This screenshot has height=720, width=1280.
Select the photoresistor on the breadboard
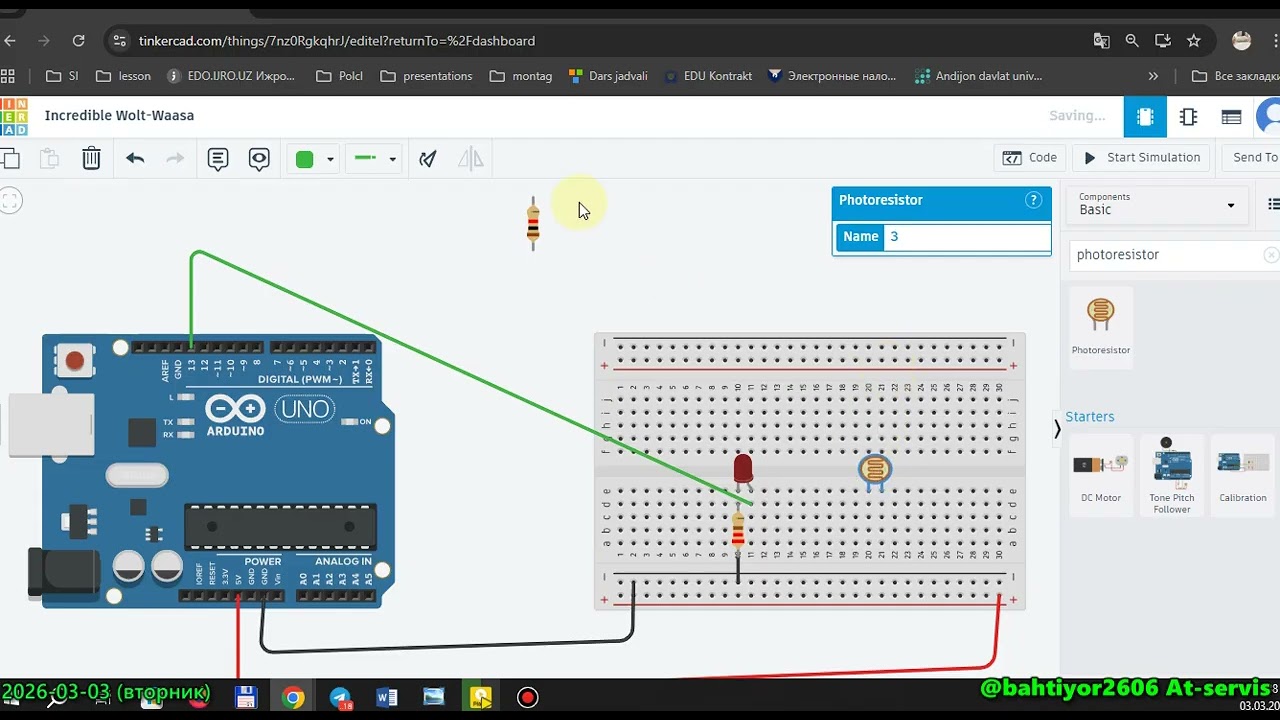[x=875, y=471]
